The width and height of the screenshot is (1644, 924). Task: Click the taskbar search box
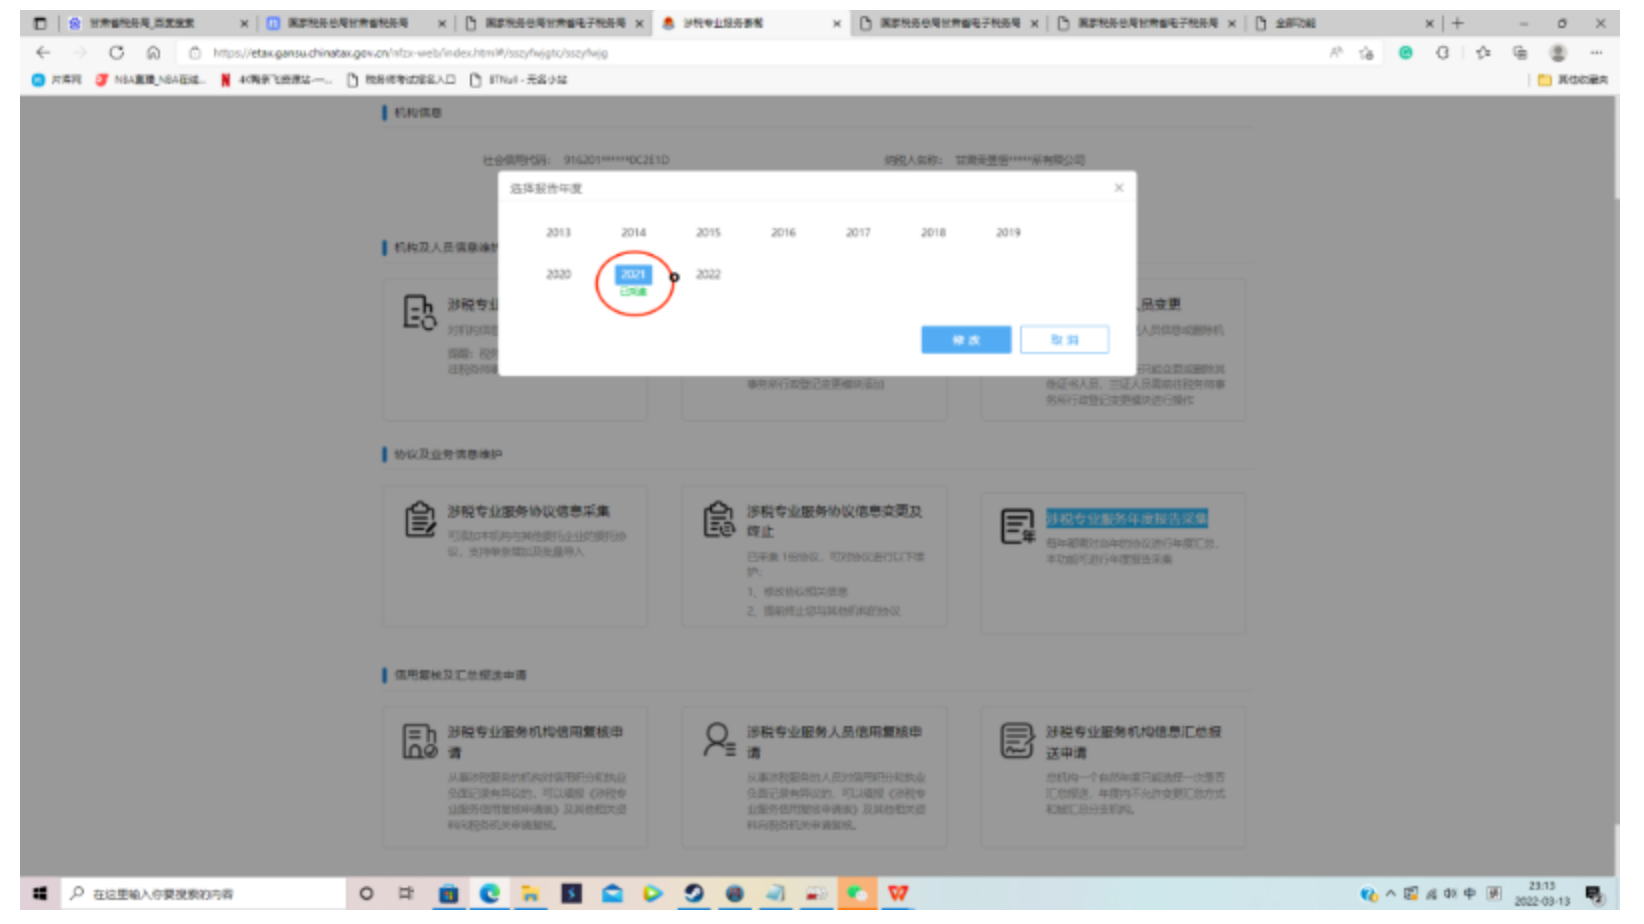pos(203,894)
